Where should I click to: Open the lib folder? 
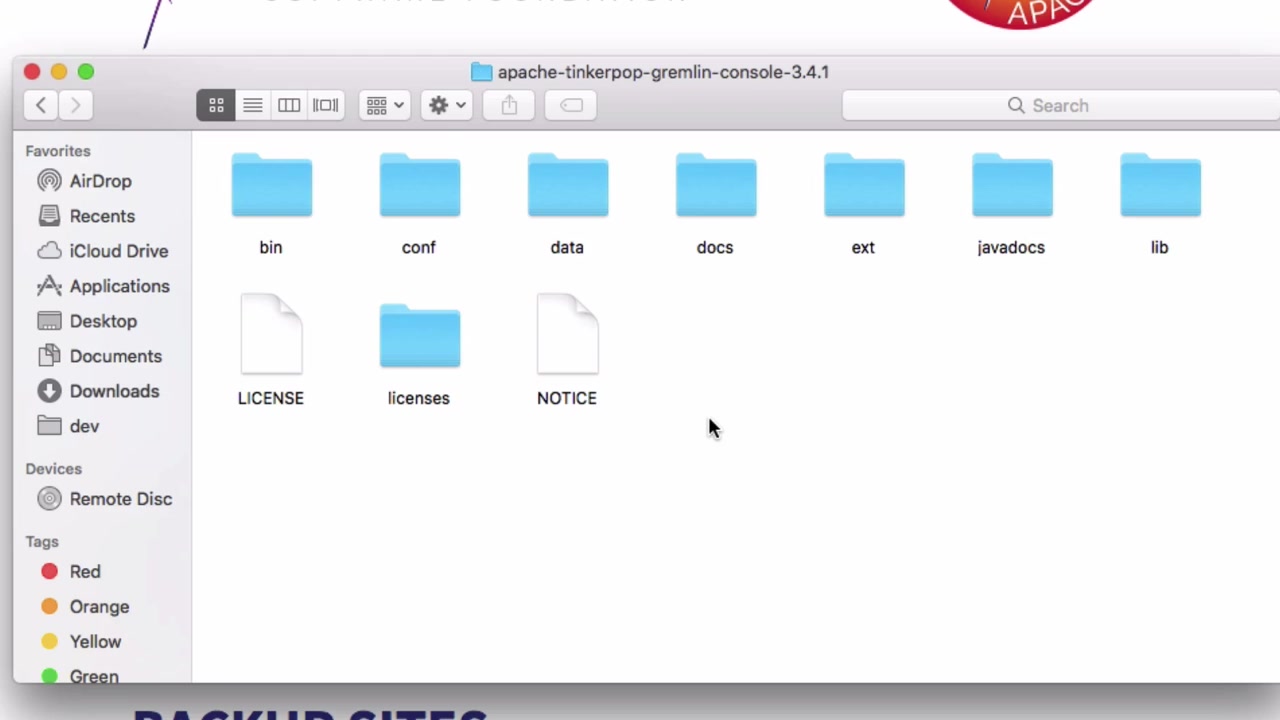pyautogui.click(x=1159, y=186)
